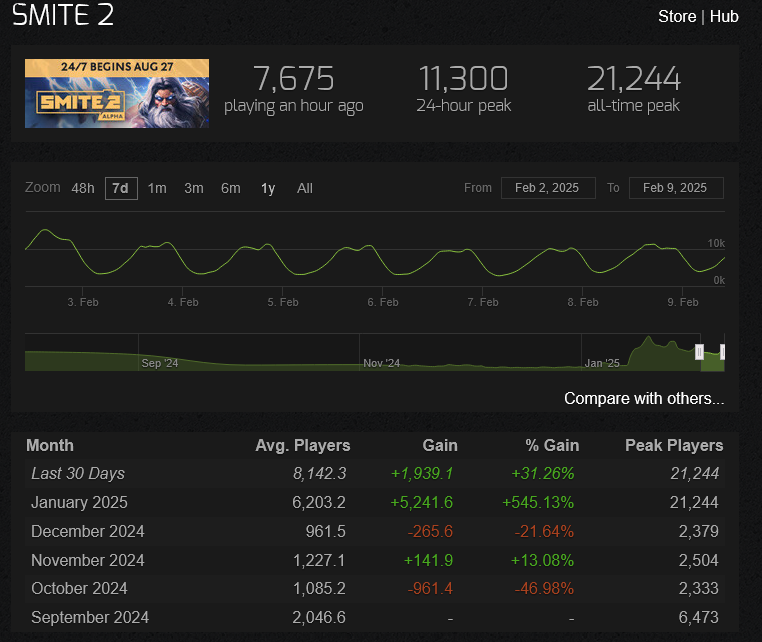Image resolution: width=762 pixels, height=642 pixels.
Task: Click the +141.9 gain value
Action: click(x=428, y=560)
